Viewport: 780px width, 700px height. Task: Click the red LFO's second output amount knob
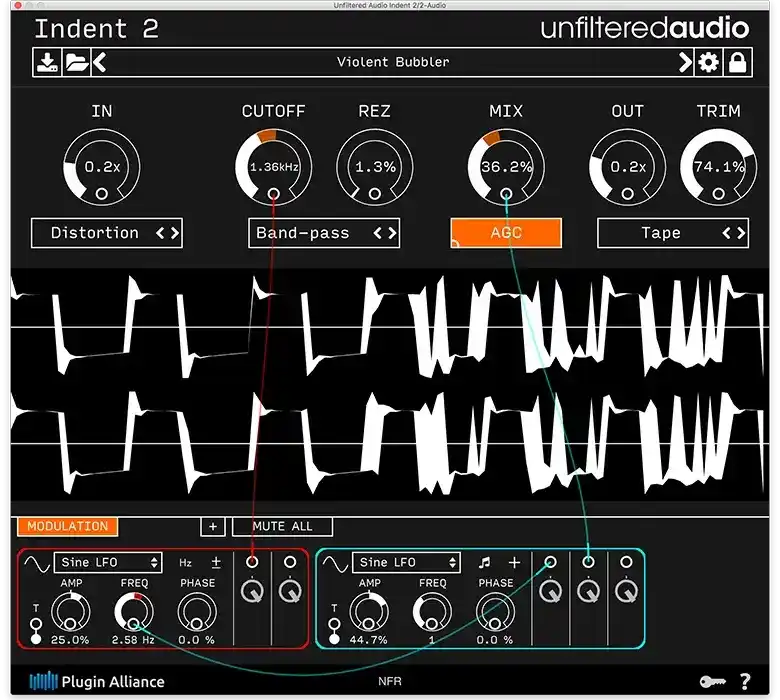coord(290,591)
